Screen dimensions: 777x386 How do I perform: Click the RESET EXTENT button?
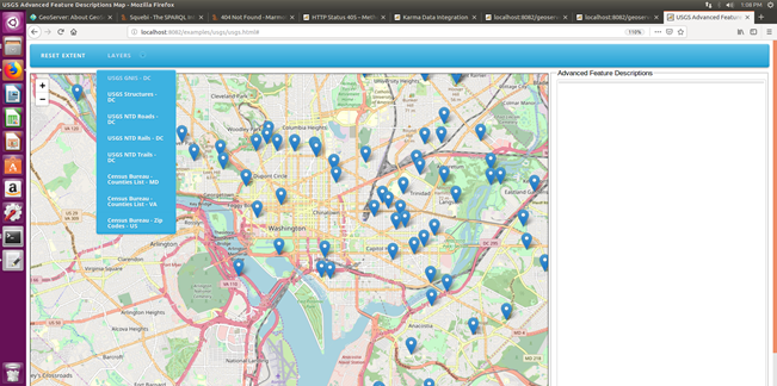click(63, 55)
